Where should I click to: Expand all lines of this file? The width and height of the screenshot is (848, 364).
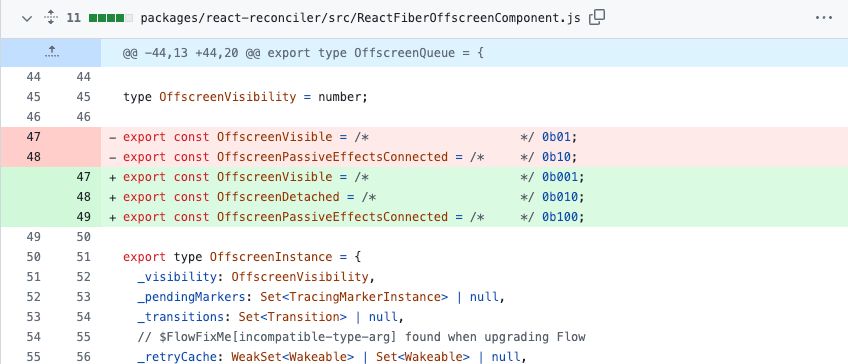click(x=51, y=18)
